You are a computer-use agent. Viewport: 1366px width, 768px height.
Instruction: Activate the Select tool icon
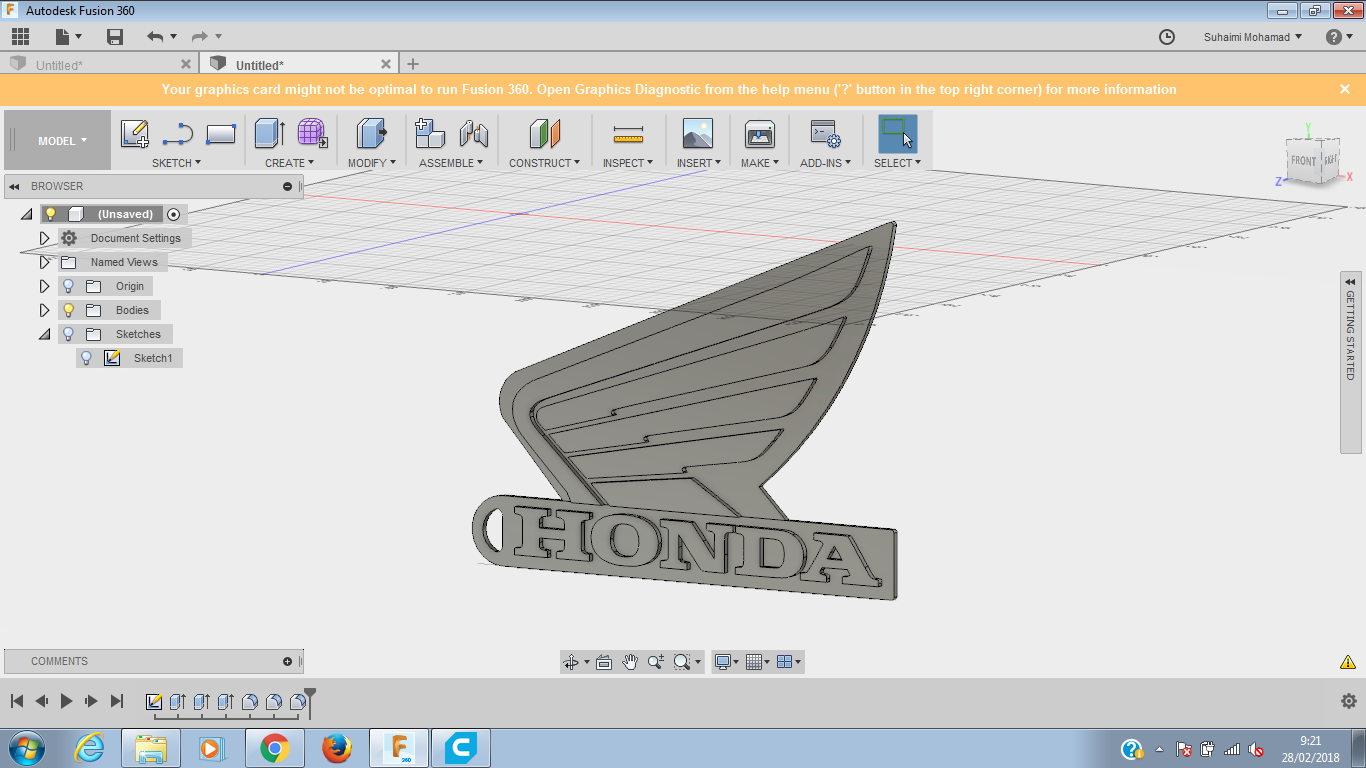897,133
